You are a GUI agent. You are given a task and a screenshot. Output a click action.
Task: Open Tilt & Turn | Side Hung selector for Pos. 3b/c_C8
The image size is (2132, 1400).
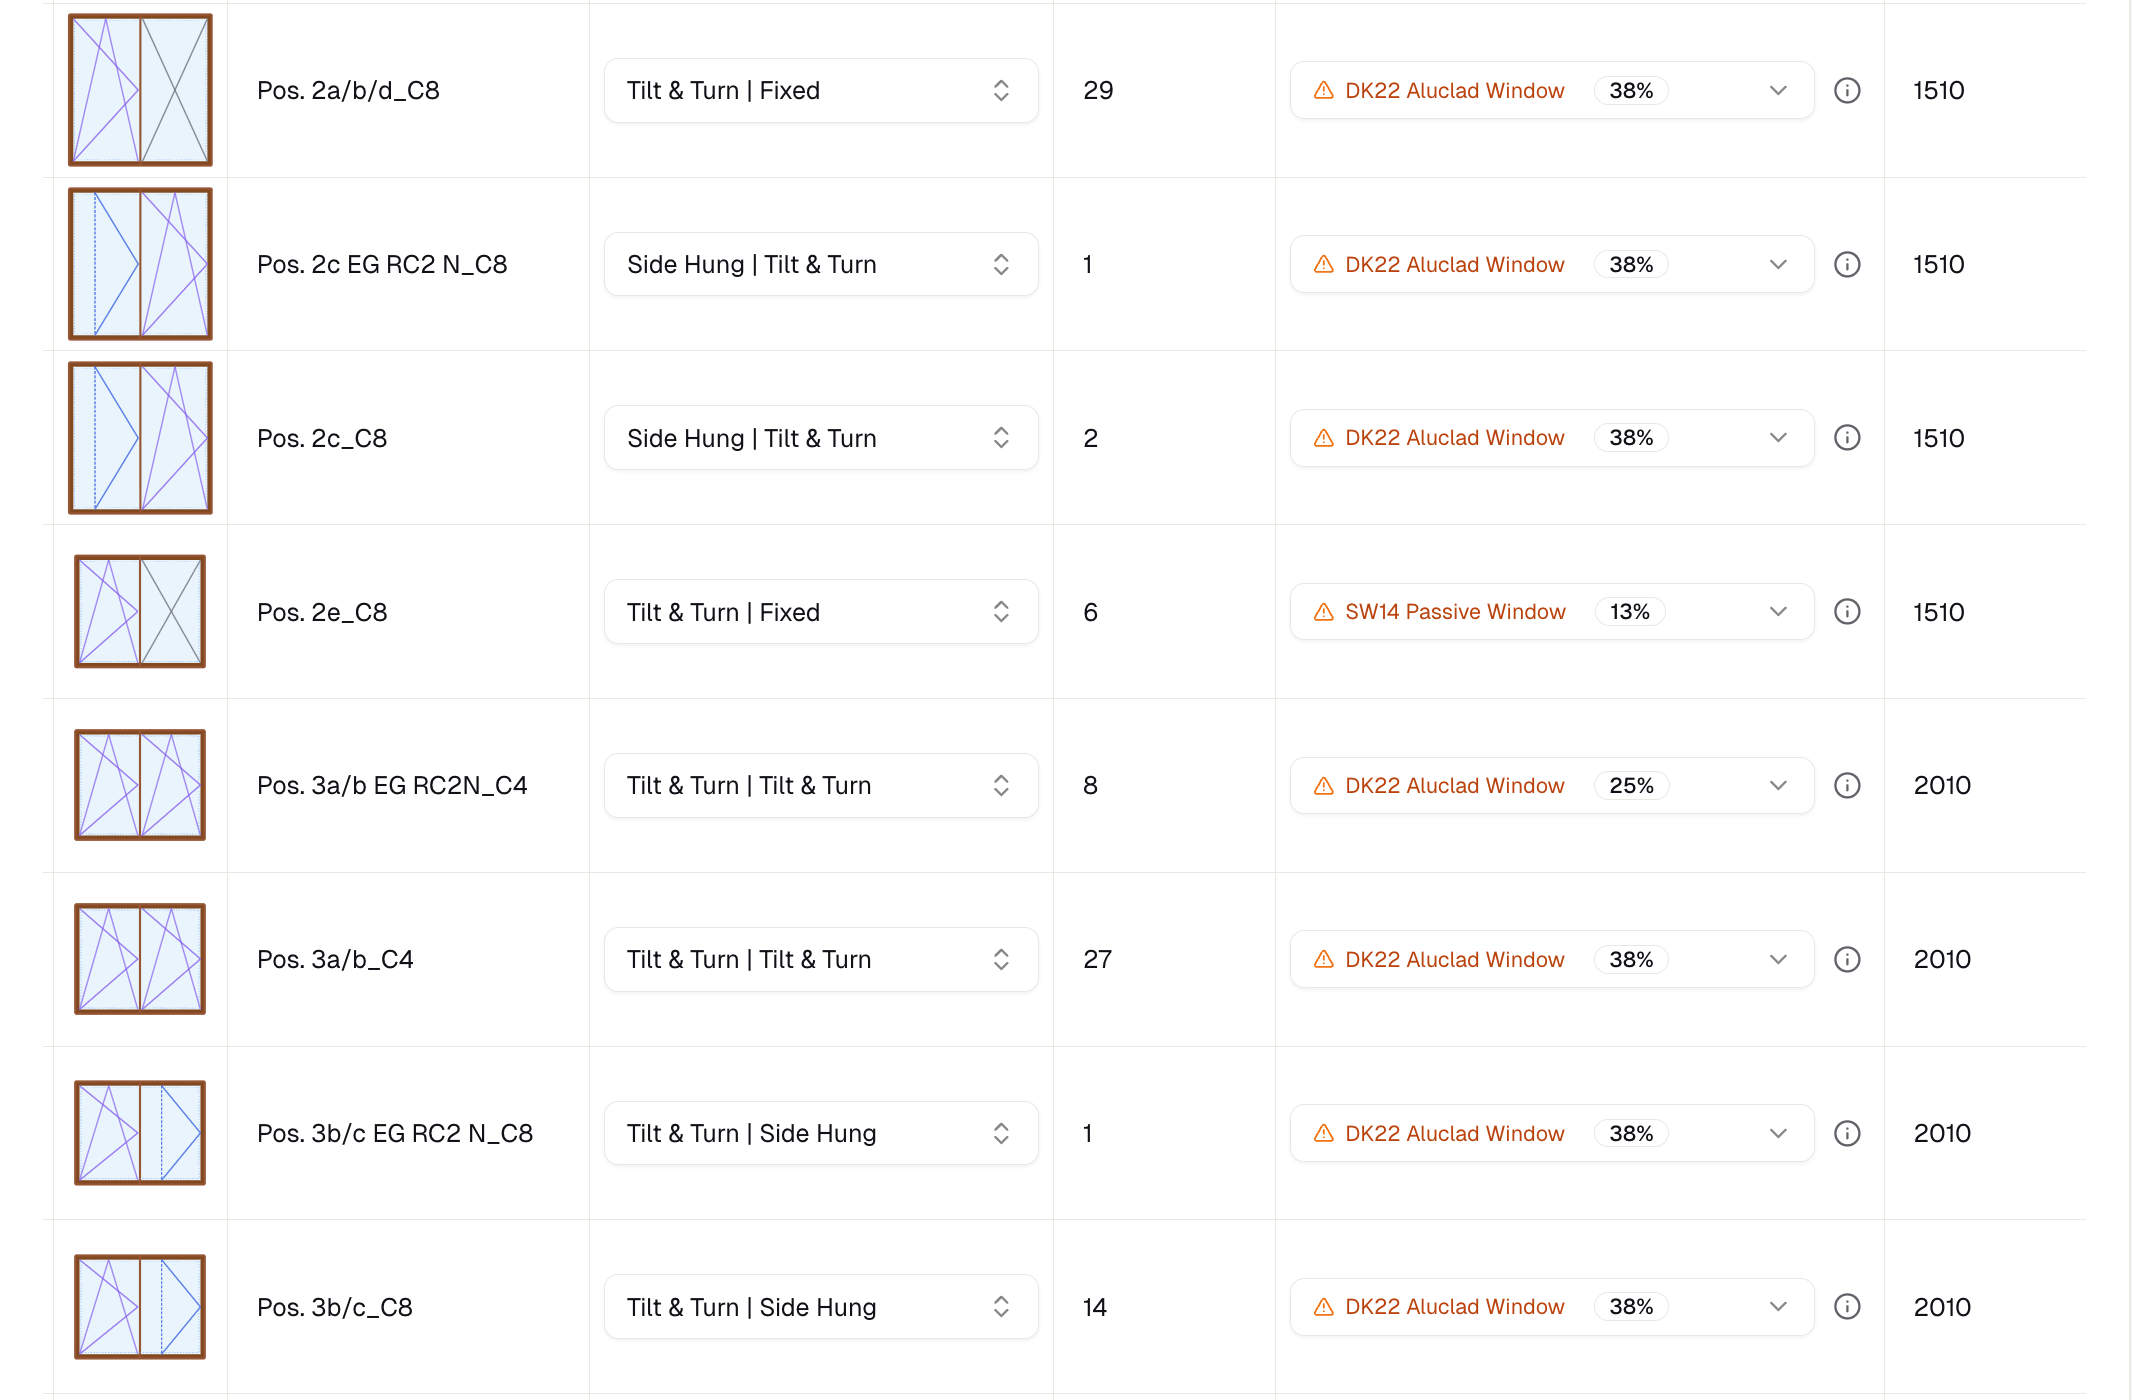[820, 1307]
